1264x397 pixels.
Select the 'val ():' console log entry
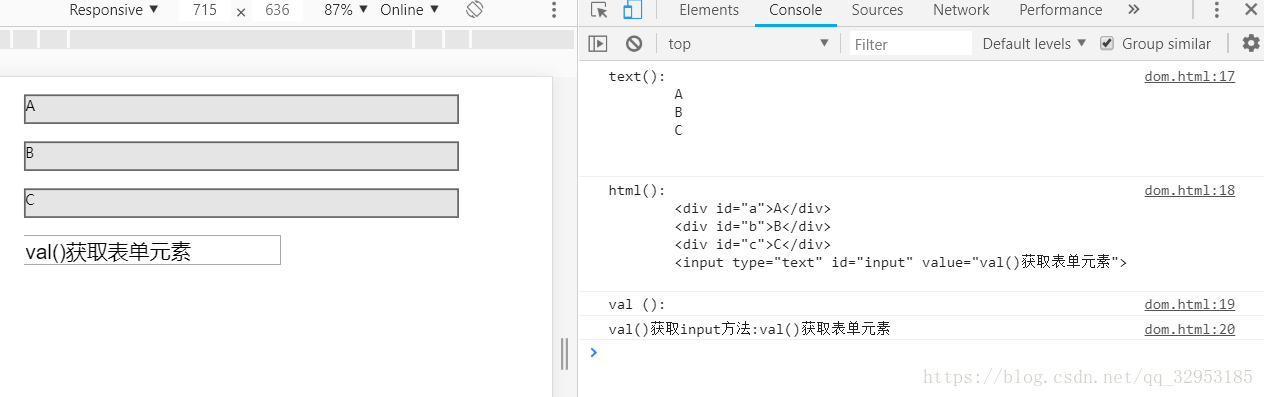coord(636,305)
